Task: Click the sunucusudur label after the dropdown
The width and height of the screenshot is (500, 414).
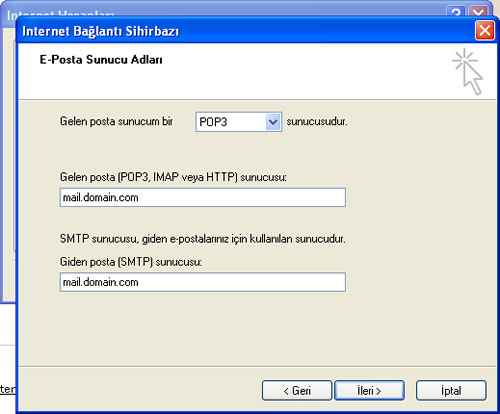Action: point(317,121)
